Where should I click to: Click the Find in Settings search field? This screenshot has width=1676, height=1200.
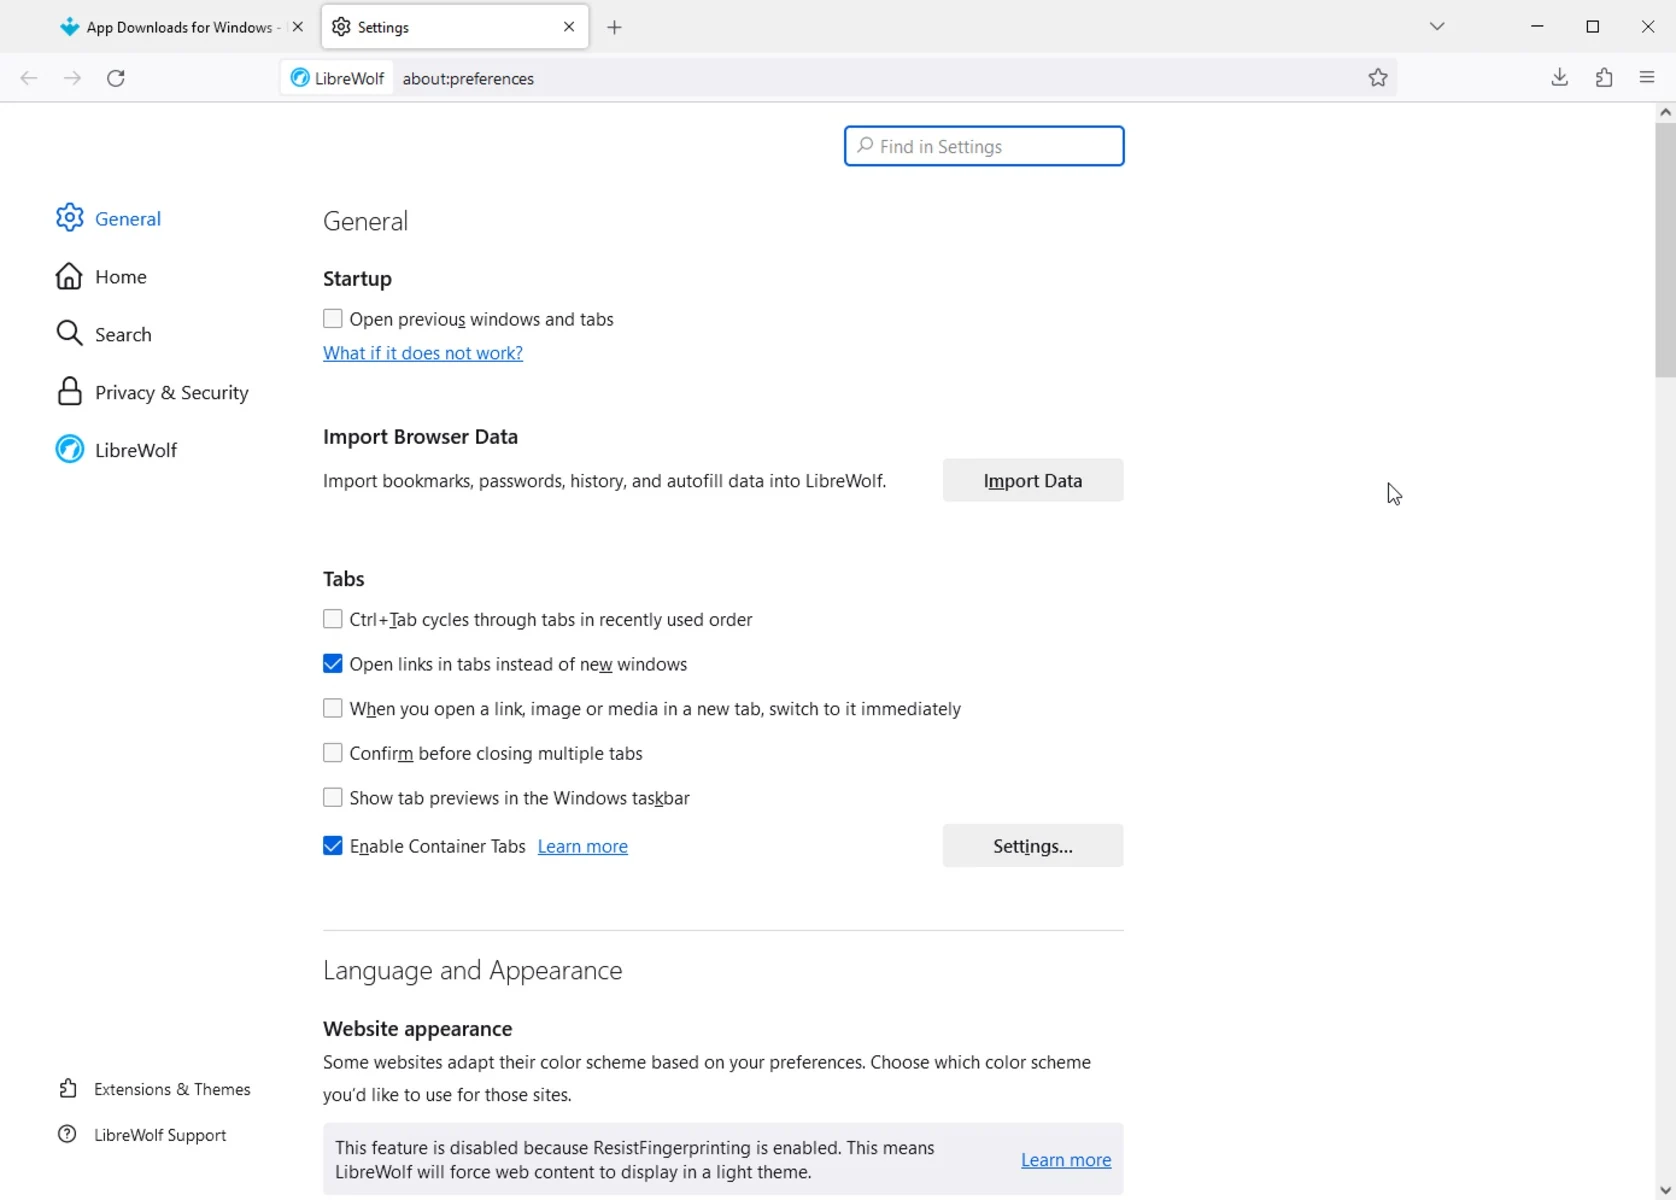(x=984, y=146)
